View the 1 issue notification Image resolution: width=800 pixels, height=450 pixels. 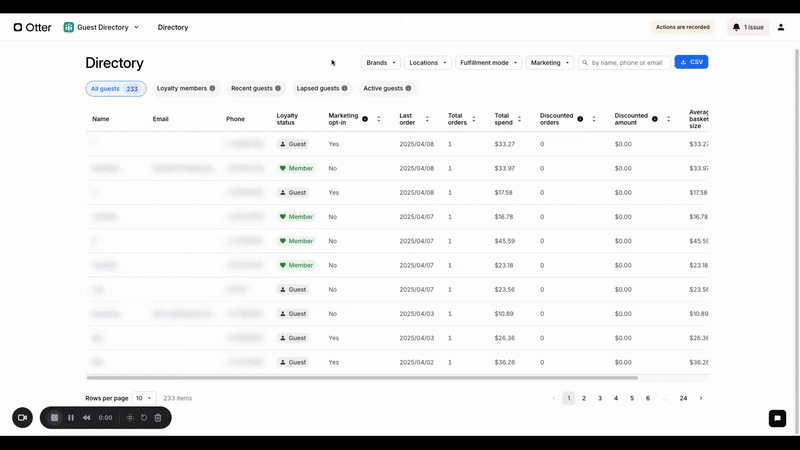pyautogui.click(x=749, y=27)
